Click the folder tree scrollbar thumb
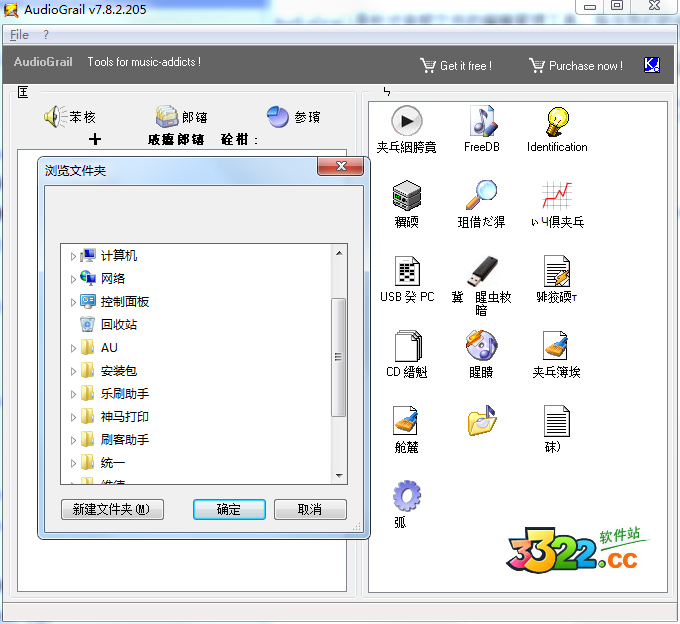 coord(339,357)
